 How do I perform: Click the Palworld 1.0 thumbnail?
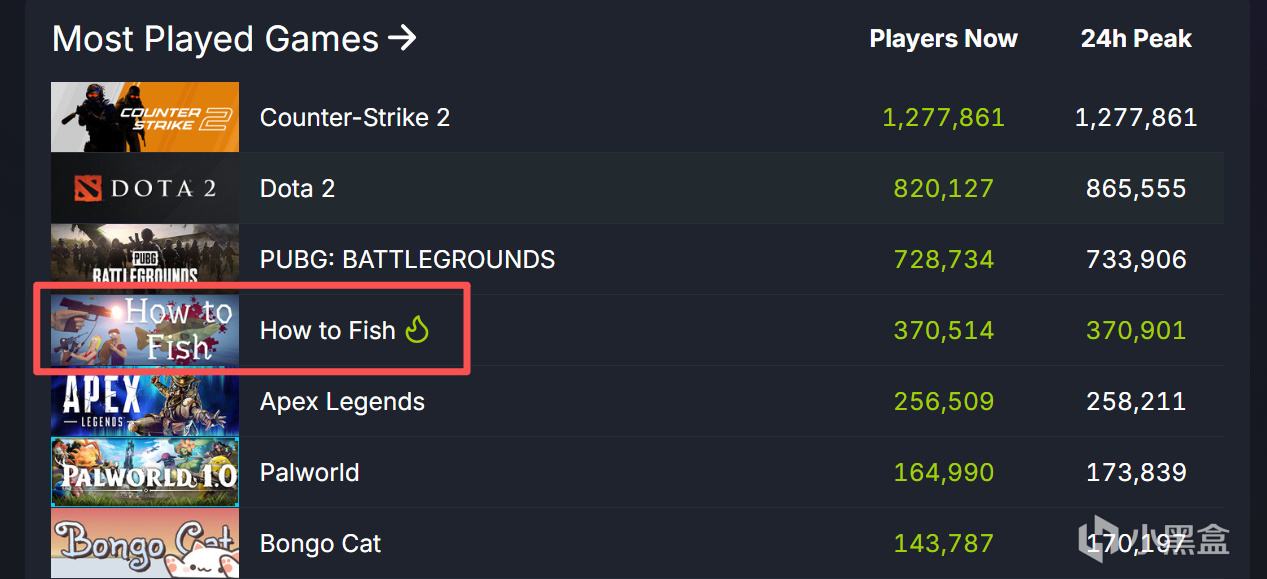(145, 472)
